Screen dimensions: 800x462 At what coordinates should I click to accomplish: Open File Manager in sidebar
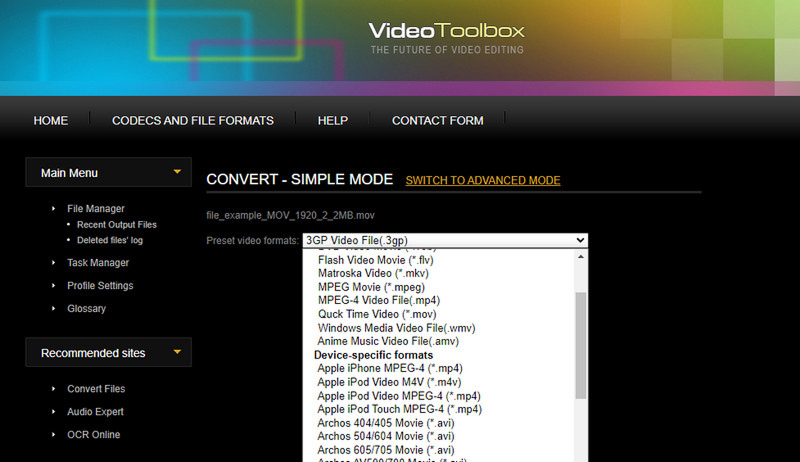(96, 209)
